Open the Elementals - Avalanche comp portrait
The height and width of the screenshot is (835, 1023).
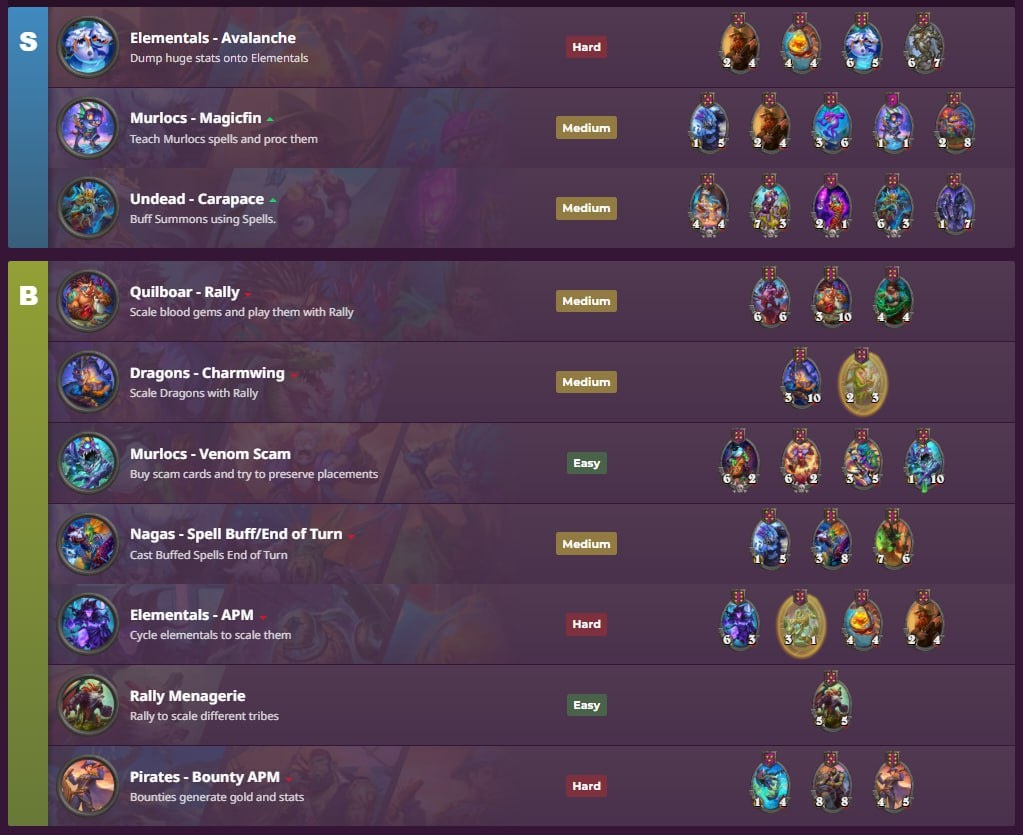(x=87, y=47)
